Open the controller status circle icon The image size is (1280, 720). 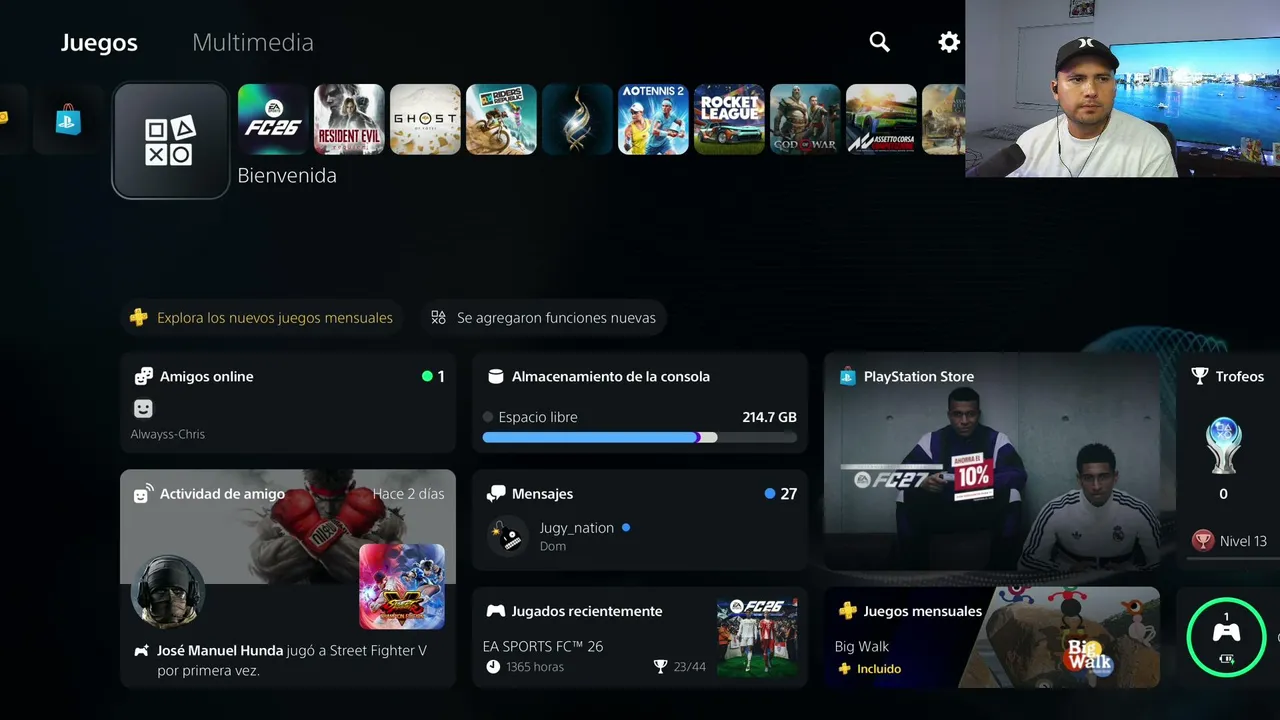pos(1226,636)
